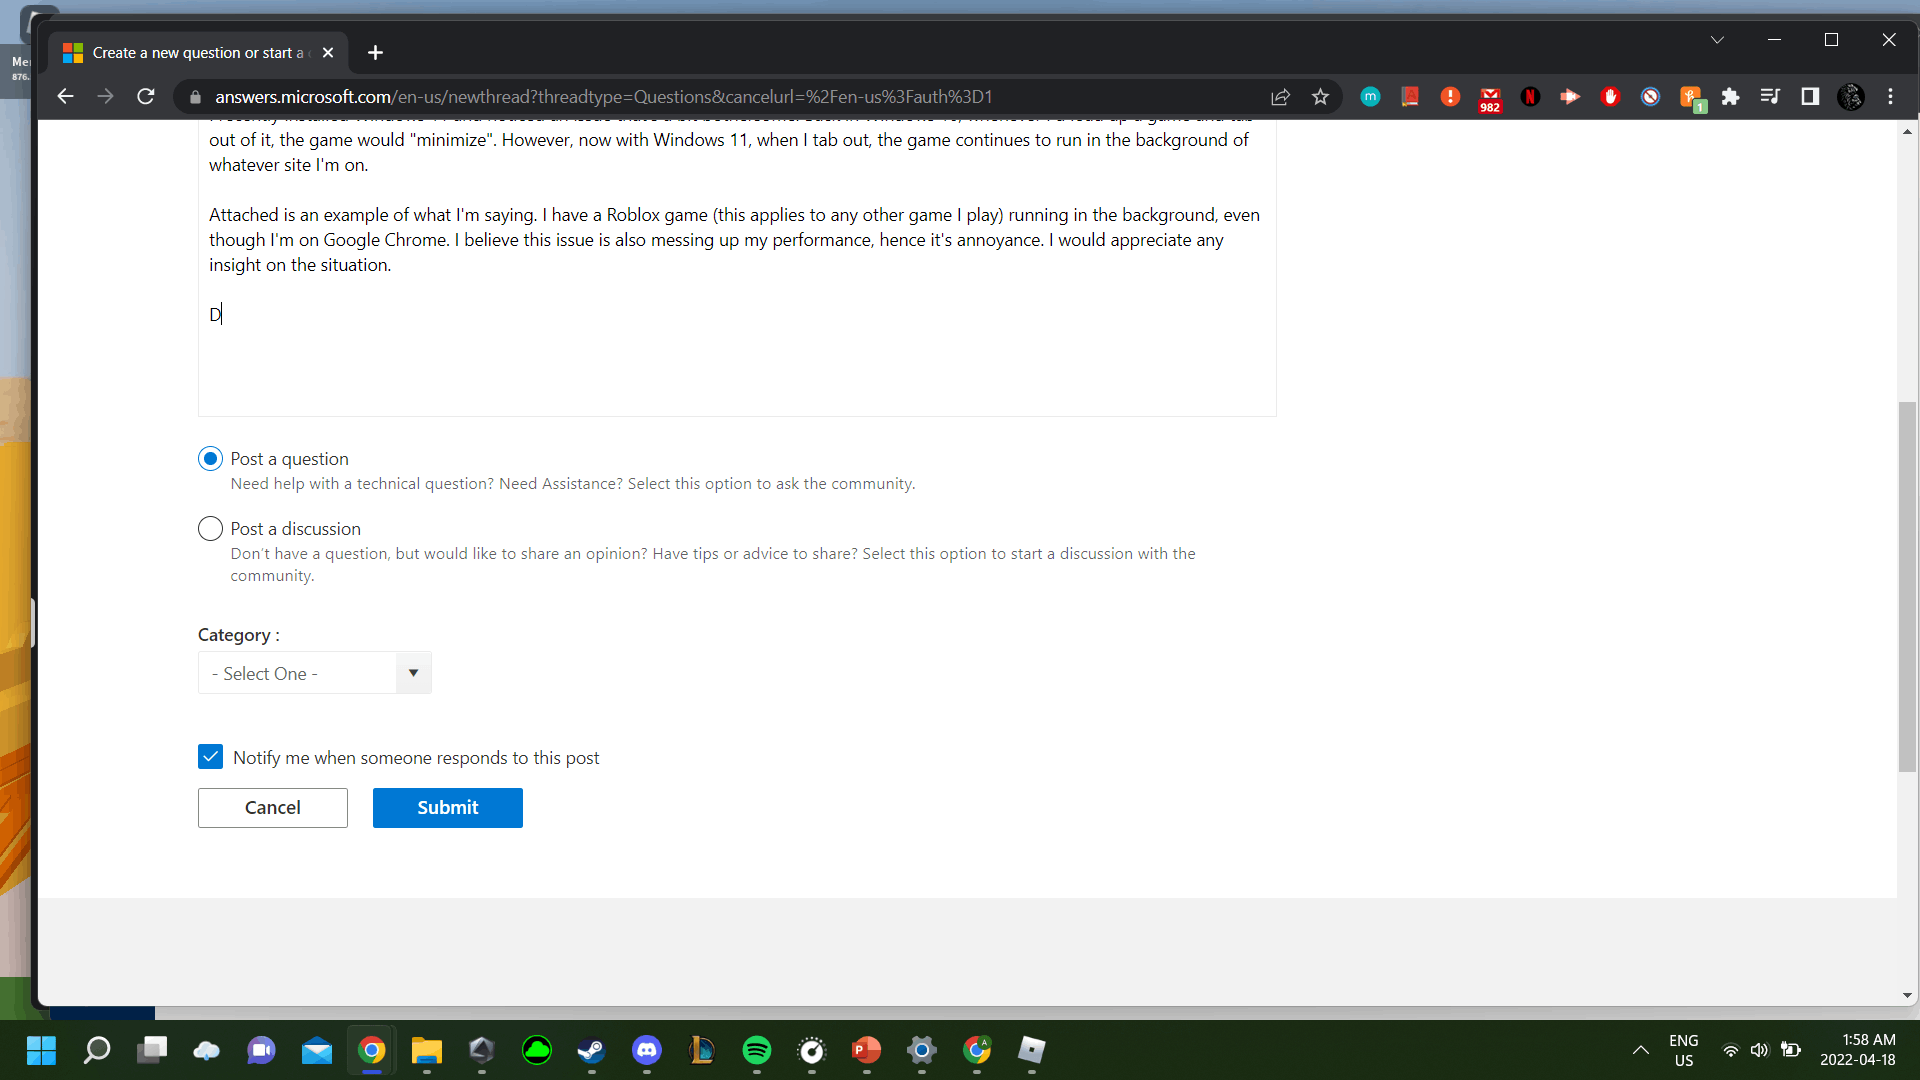
Task: Select the Post a question radio button
Action: pyautogui.click(x=210, y=459)
